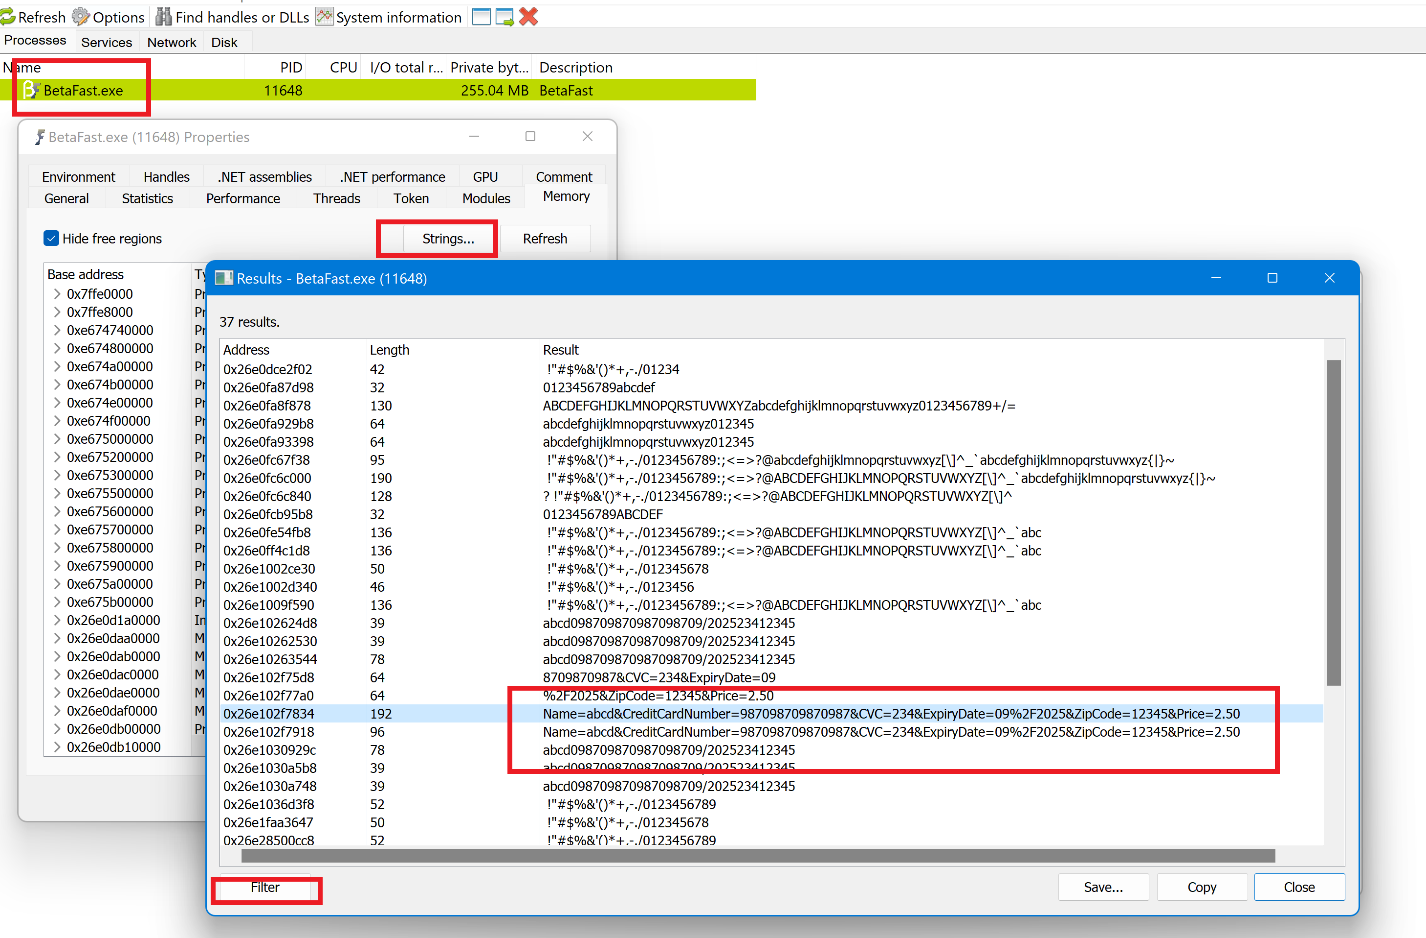The width and height of the screenshot is (1426, 938).
Task: Click the Filter button in Results
Action: 265,888
